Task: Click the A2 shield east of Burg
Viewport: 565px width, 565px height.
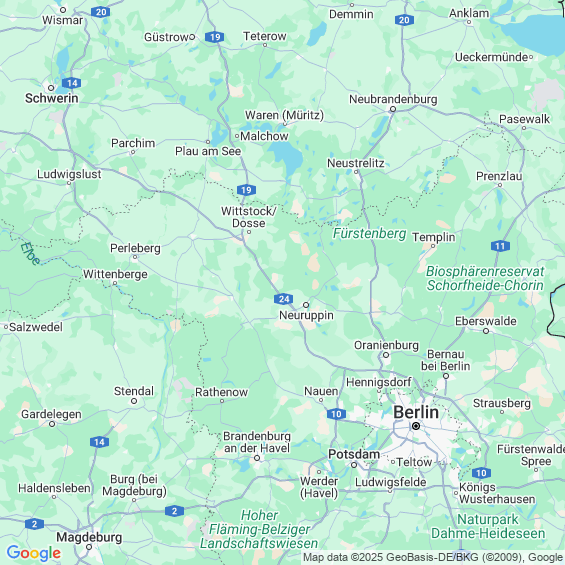Action: pyautogui.click(x=174, y=511)
